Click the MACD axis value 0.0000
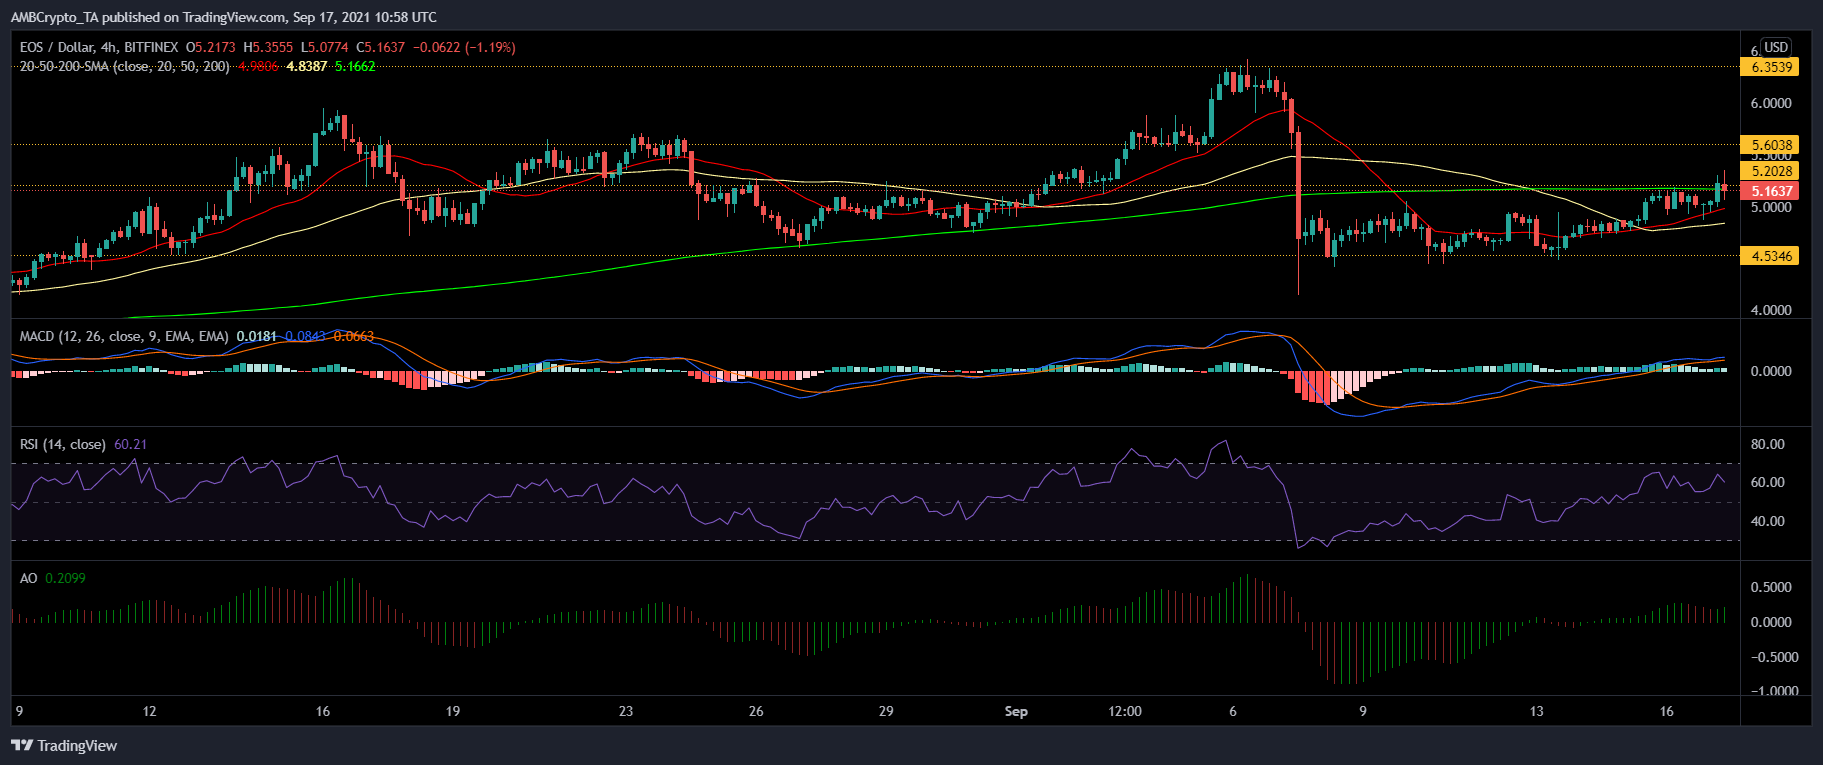Image resolution: width=1823 pixels, height=765 pixels. tap(1771, 371)
